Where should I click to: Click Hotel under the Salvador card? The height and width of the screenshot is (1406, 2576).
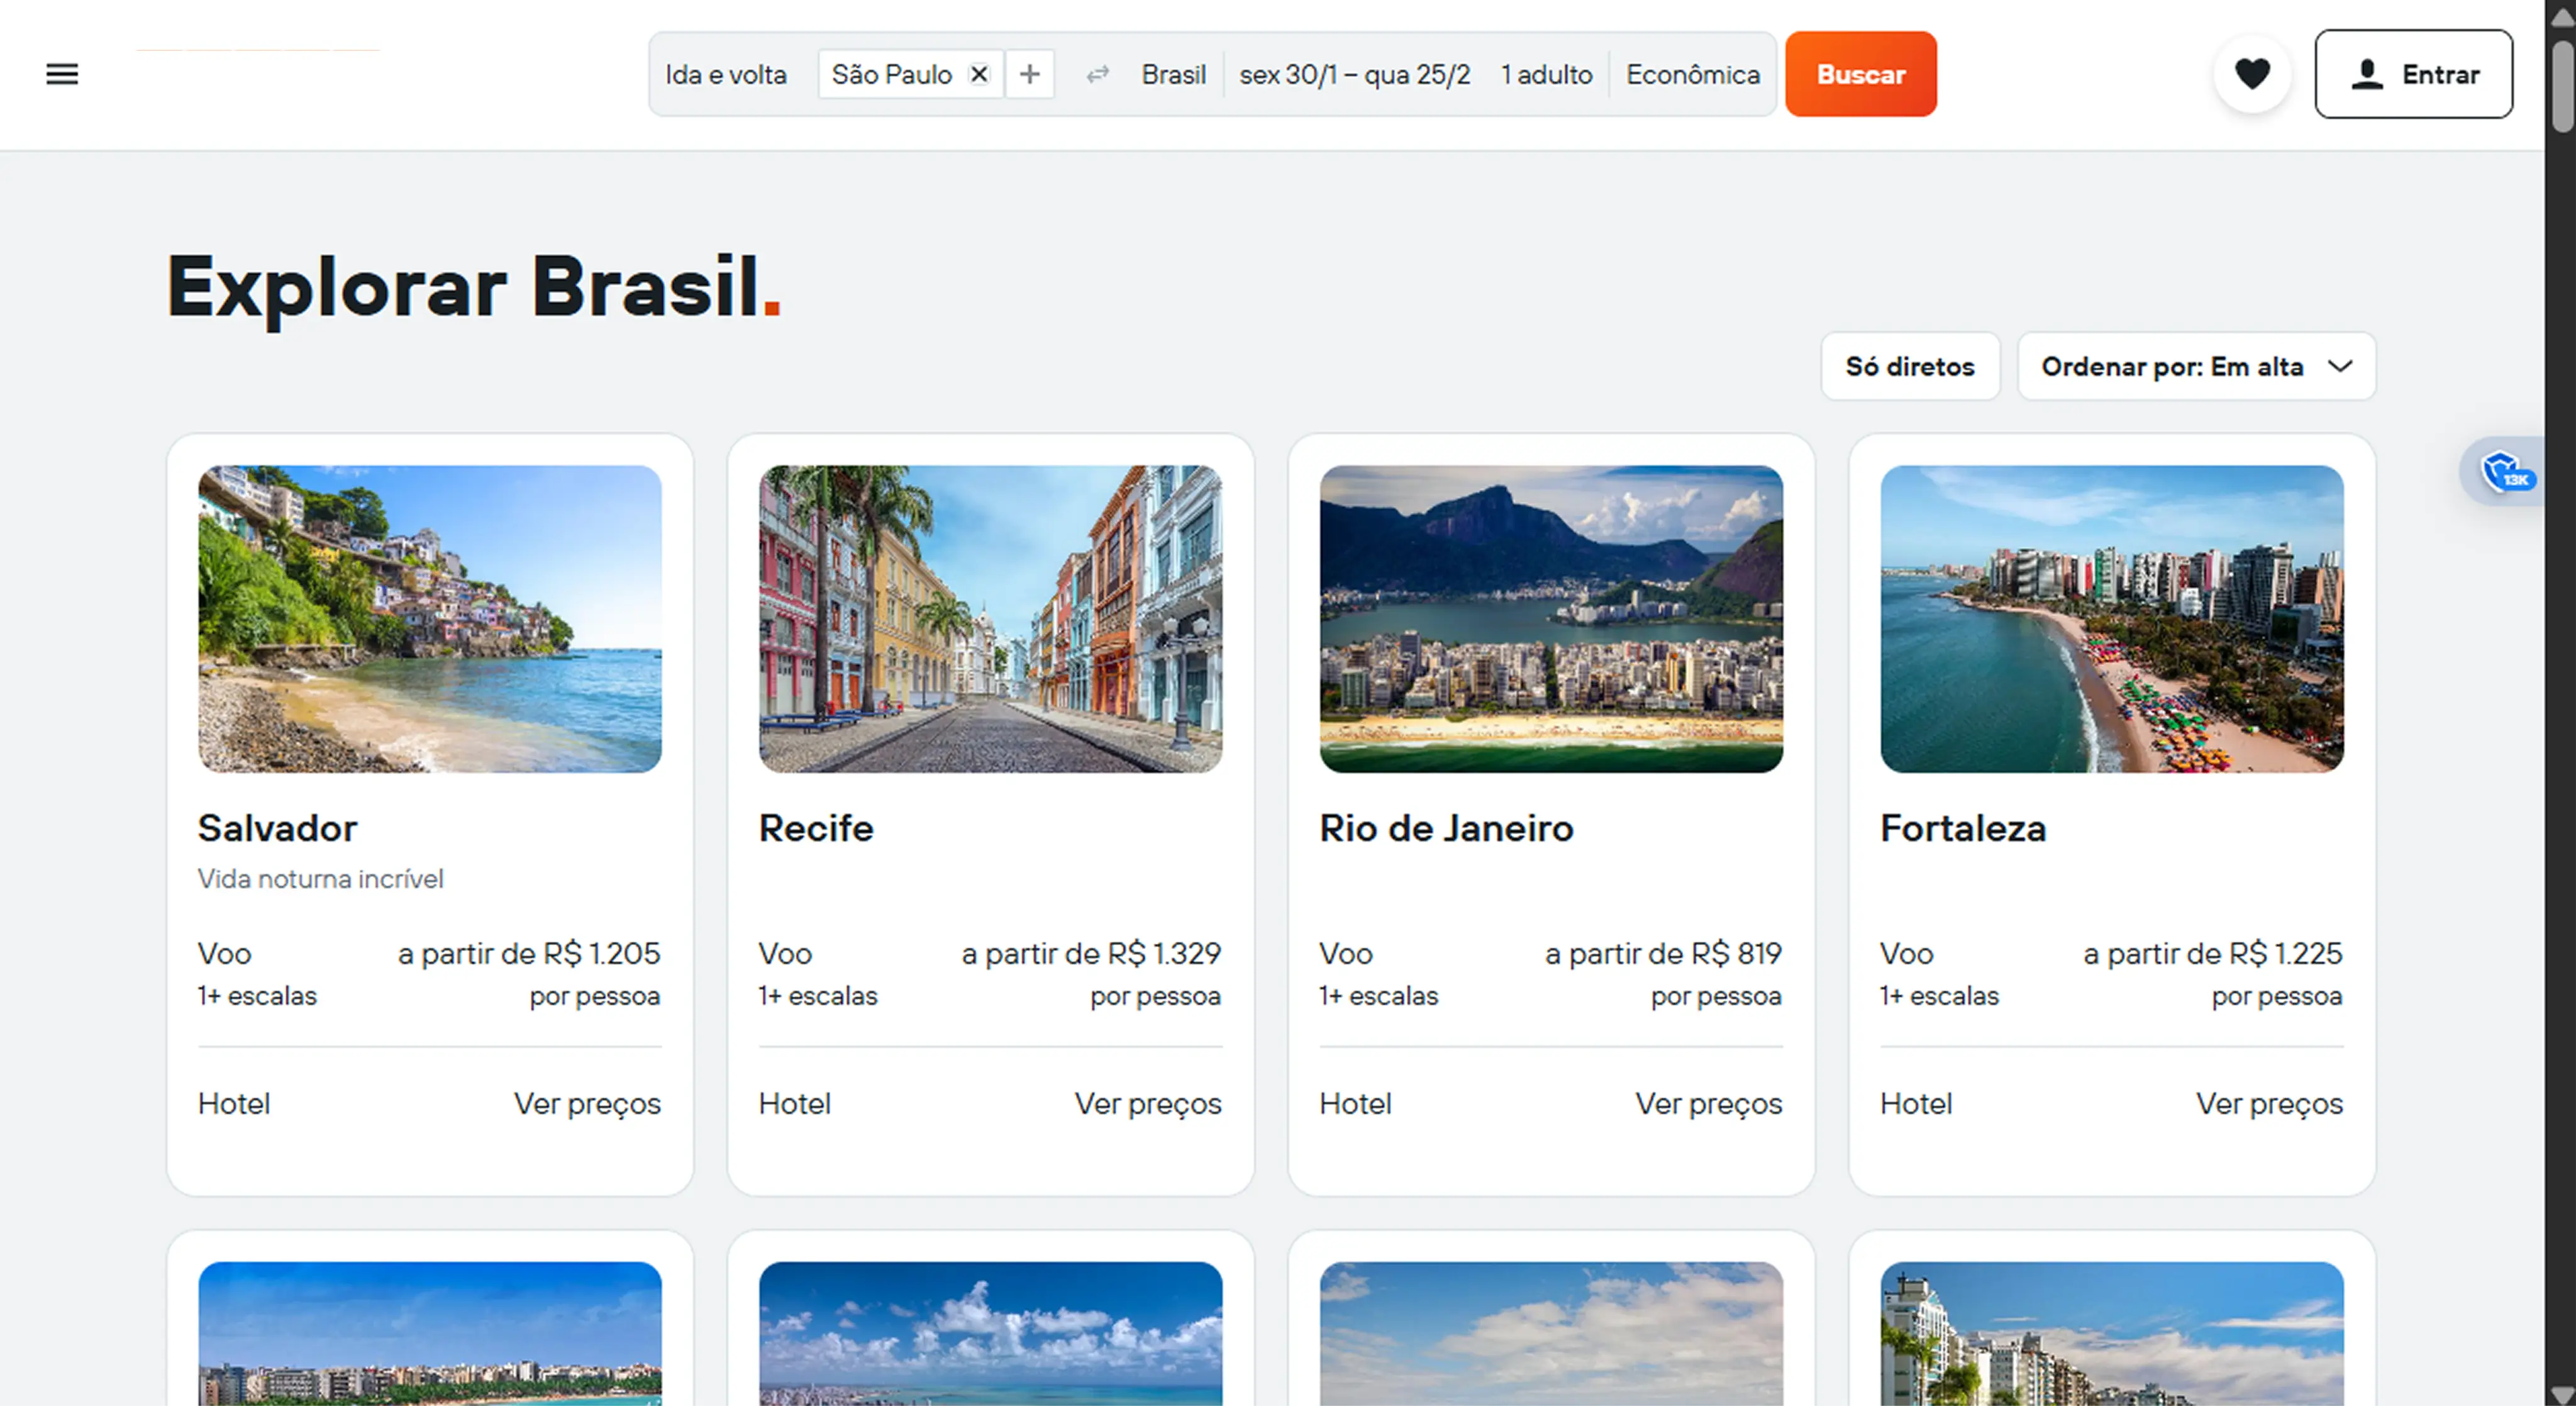pos(233,1103)
